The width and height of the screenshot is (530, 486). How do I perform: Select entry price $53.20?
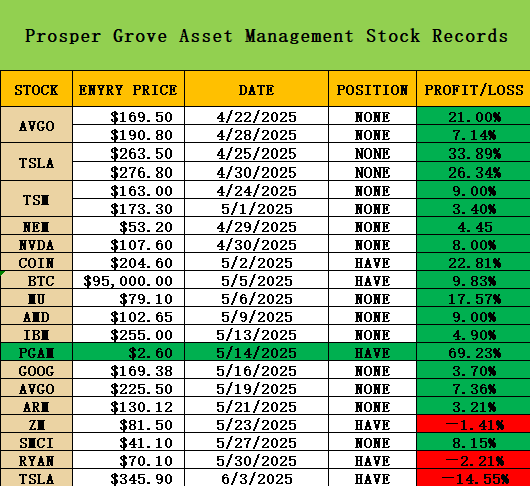128,226
